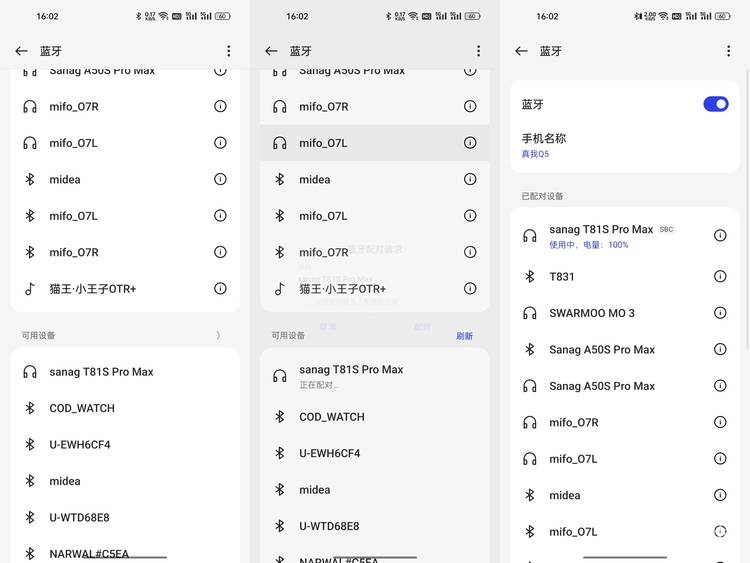Left screen: info for Bluetooth-icon mifo_O7L

[x=220, y=216]
